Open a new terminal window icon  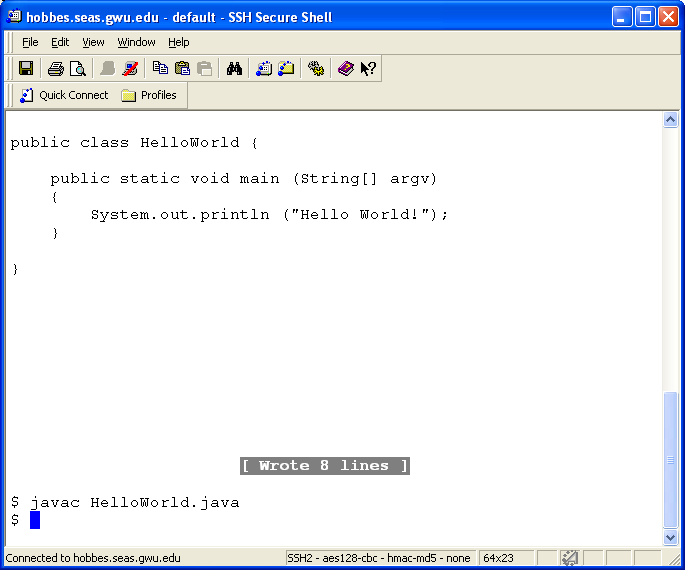(x=264, y=68)
